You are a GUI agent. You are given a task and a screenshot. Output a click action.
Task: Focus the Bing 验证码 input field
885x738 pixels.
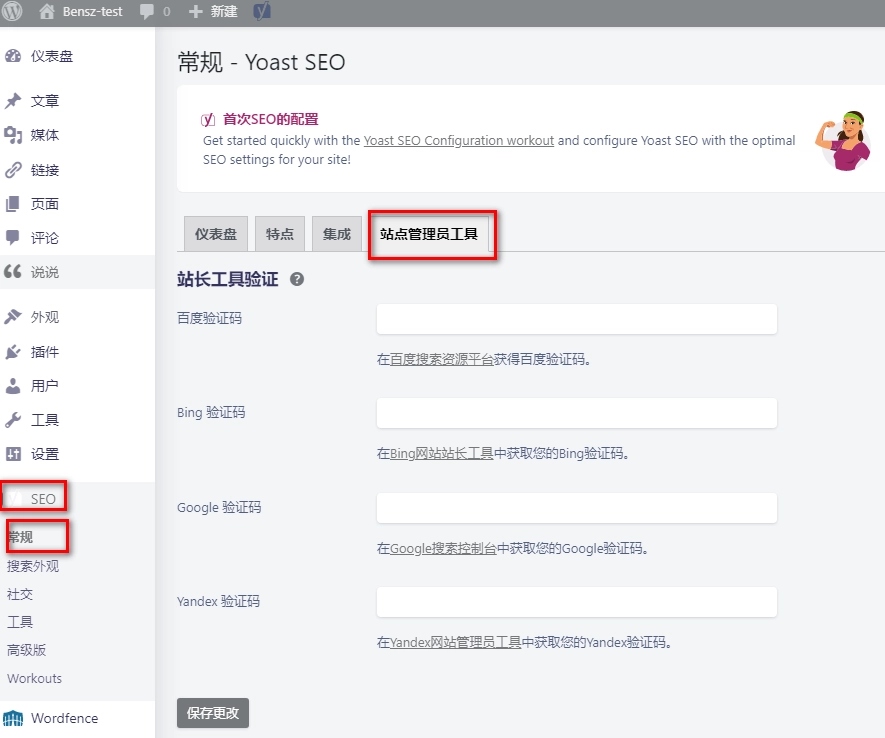pos(577,413)
